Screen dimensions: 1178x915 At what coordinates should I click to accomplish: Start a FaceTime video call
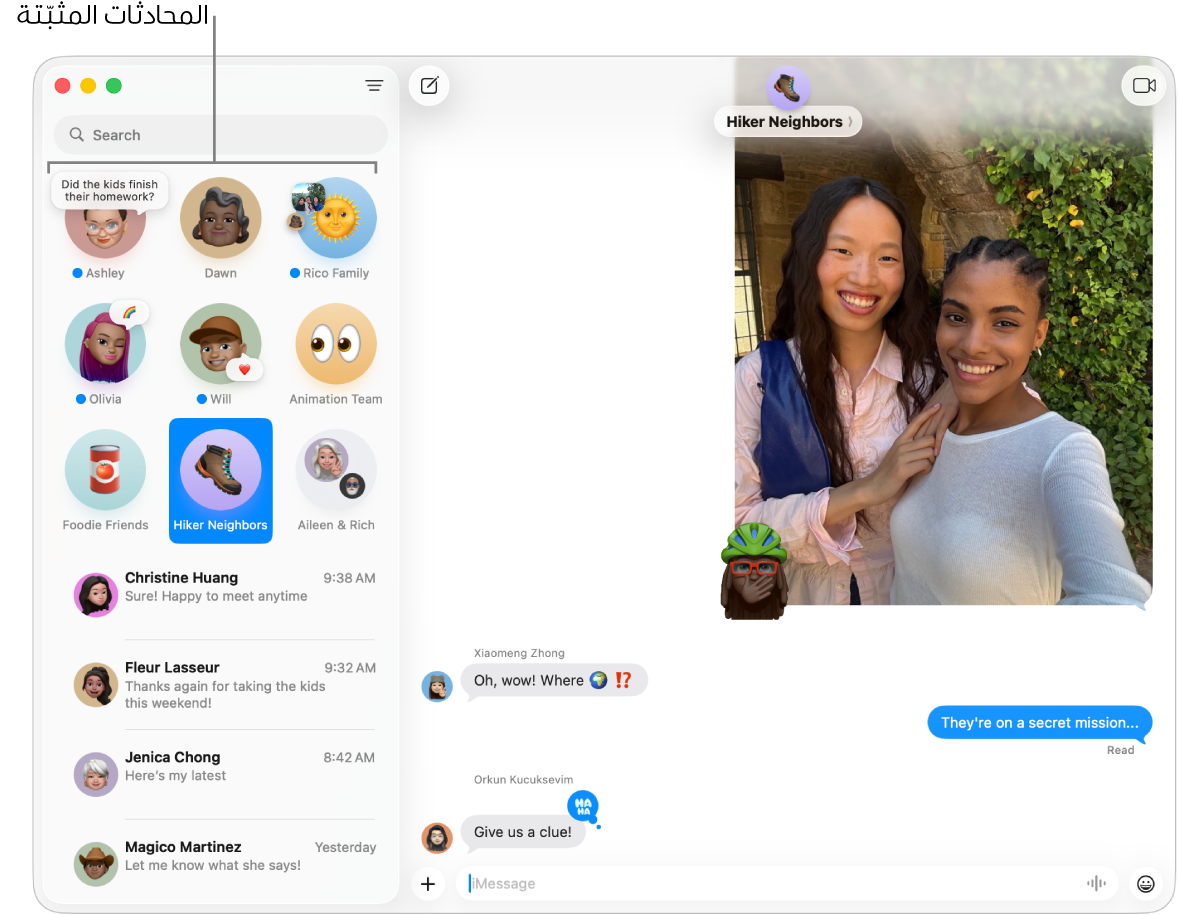(x=1143, y=86)
